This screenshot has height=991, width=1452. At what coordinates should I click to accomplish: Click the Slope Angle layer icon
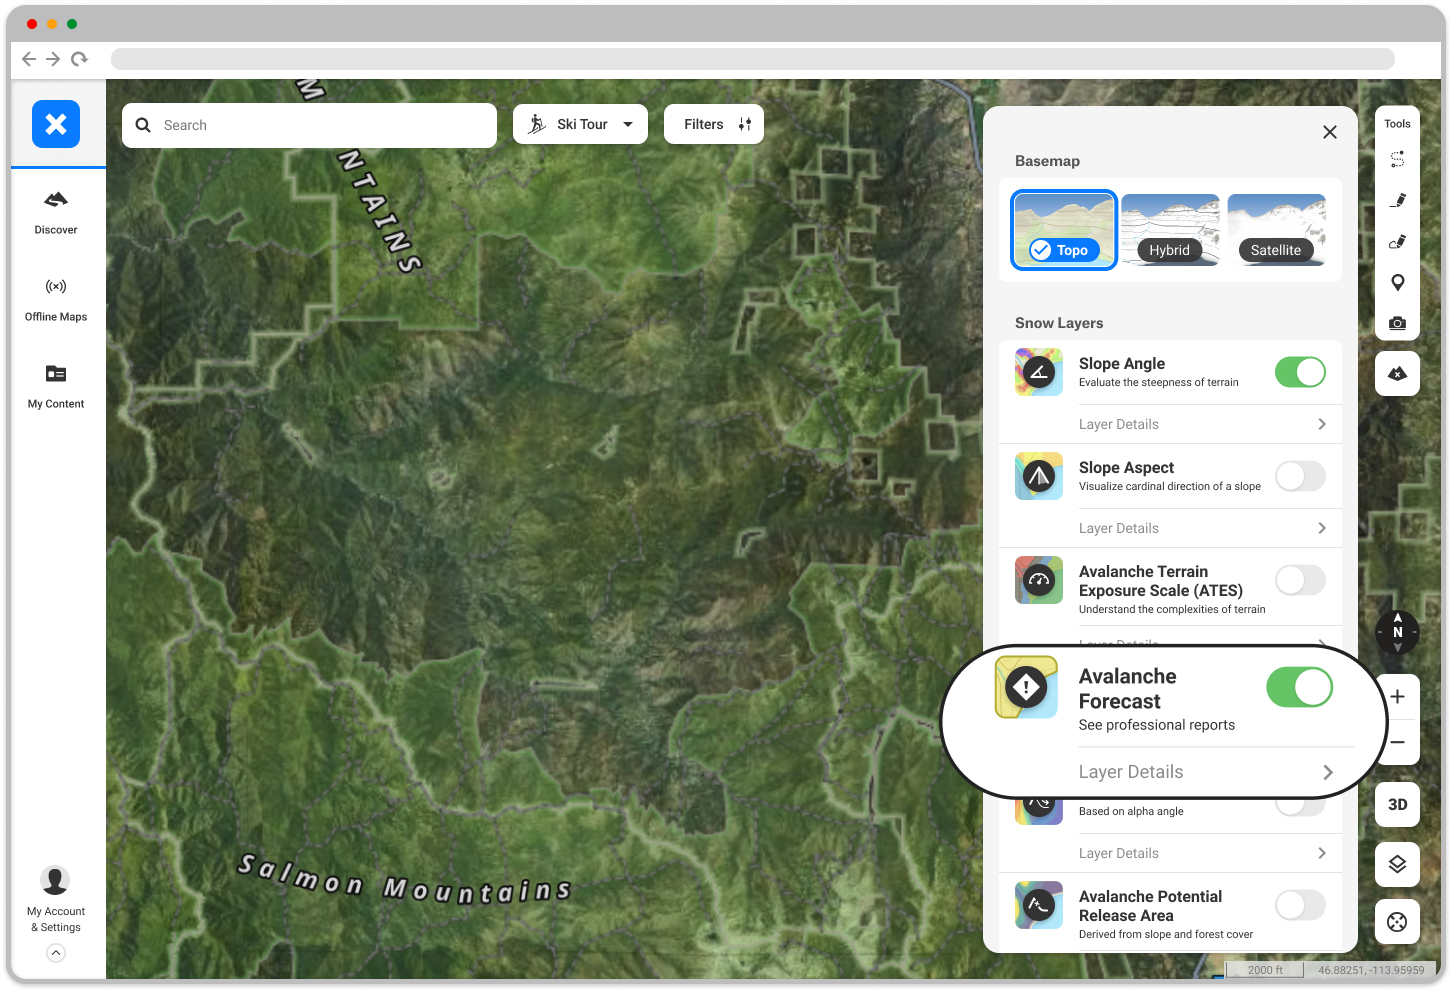coord(1039,372)
